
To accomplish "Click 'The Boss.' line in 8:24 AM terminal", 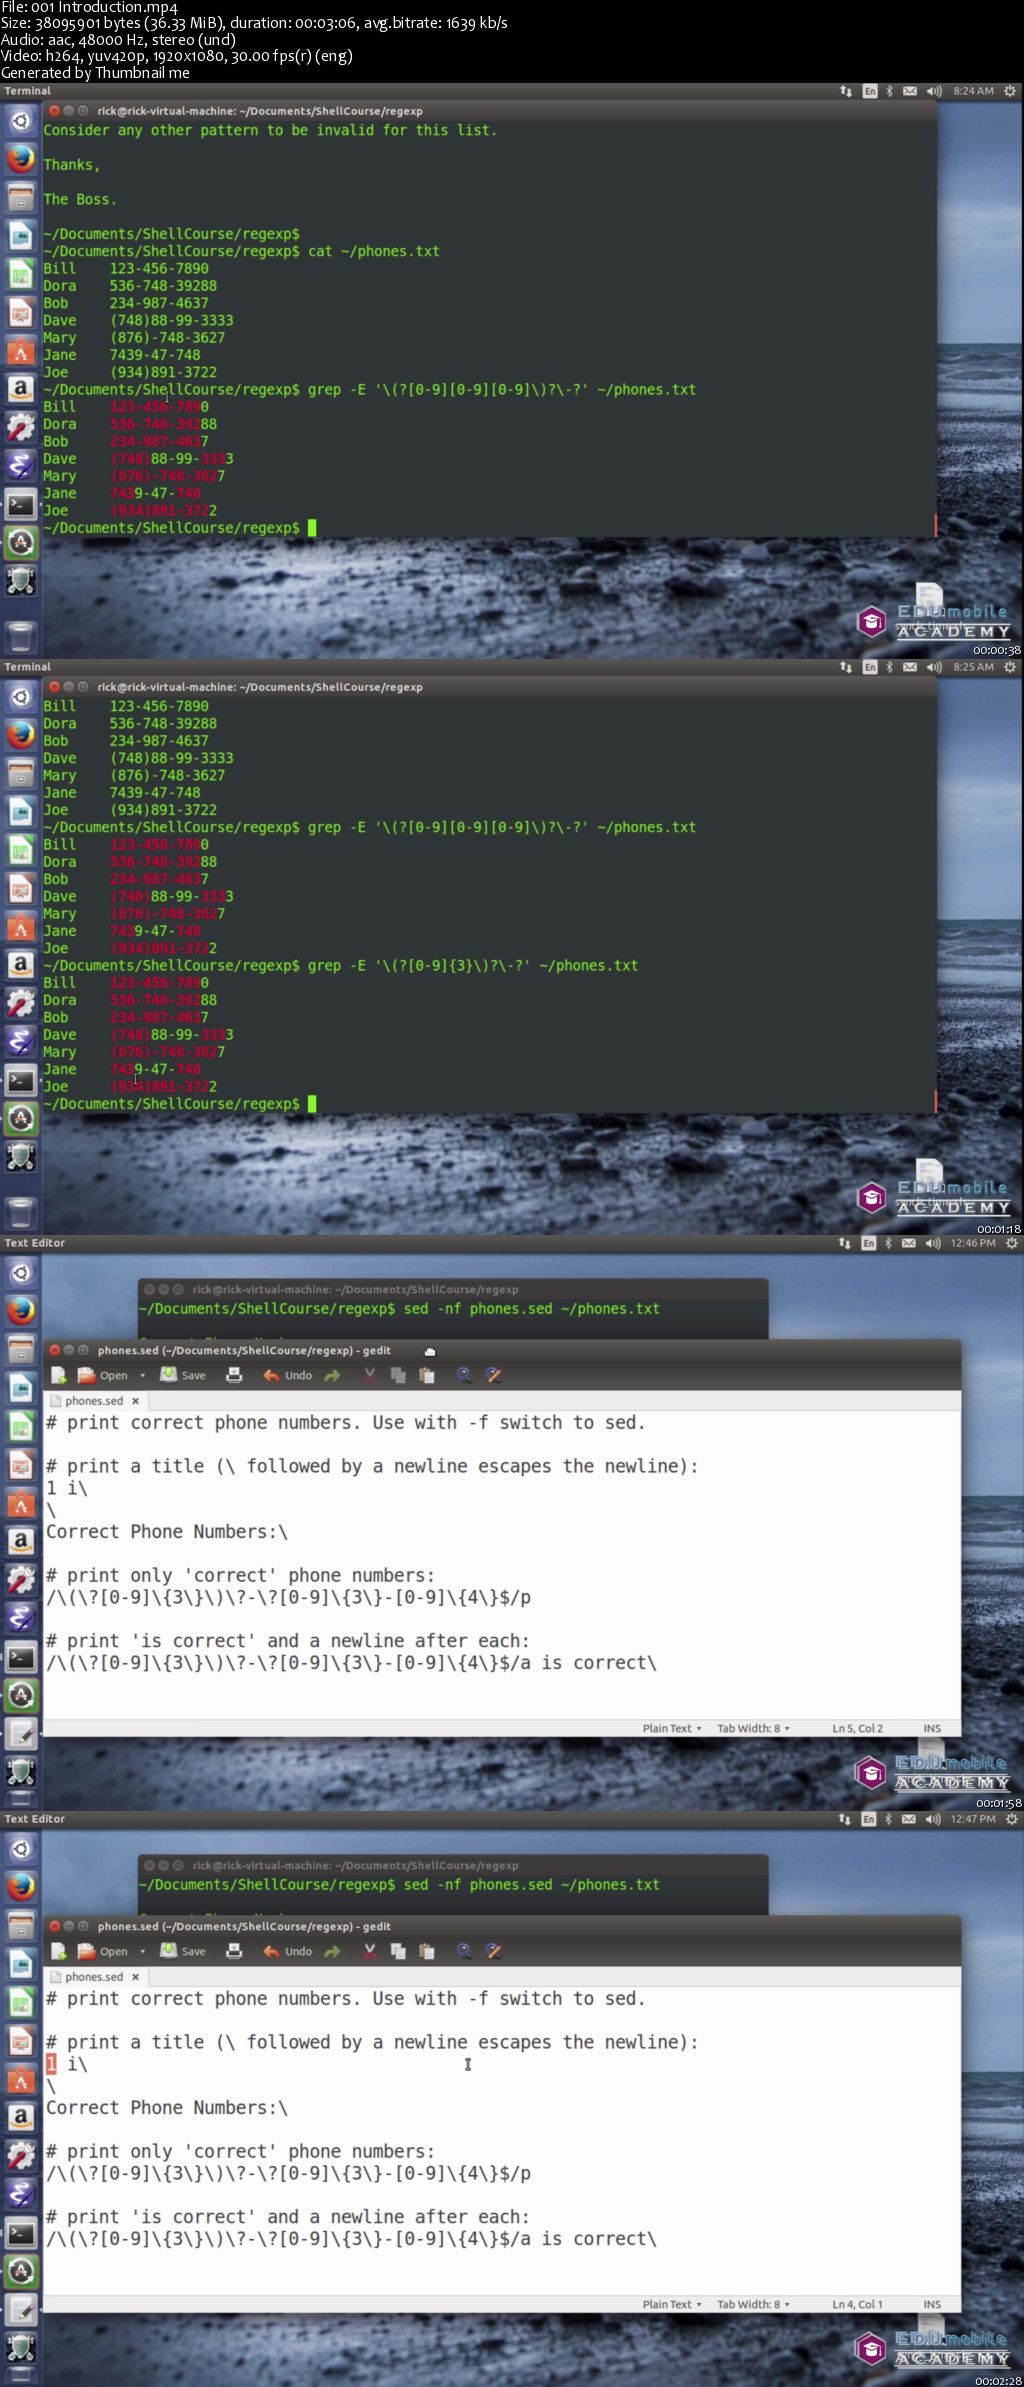I will (80, 199).
